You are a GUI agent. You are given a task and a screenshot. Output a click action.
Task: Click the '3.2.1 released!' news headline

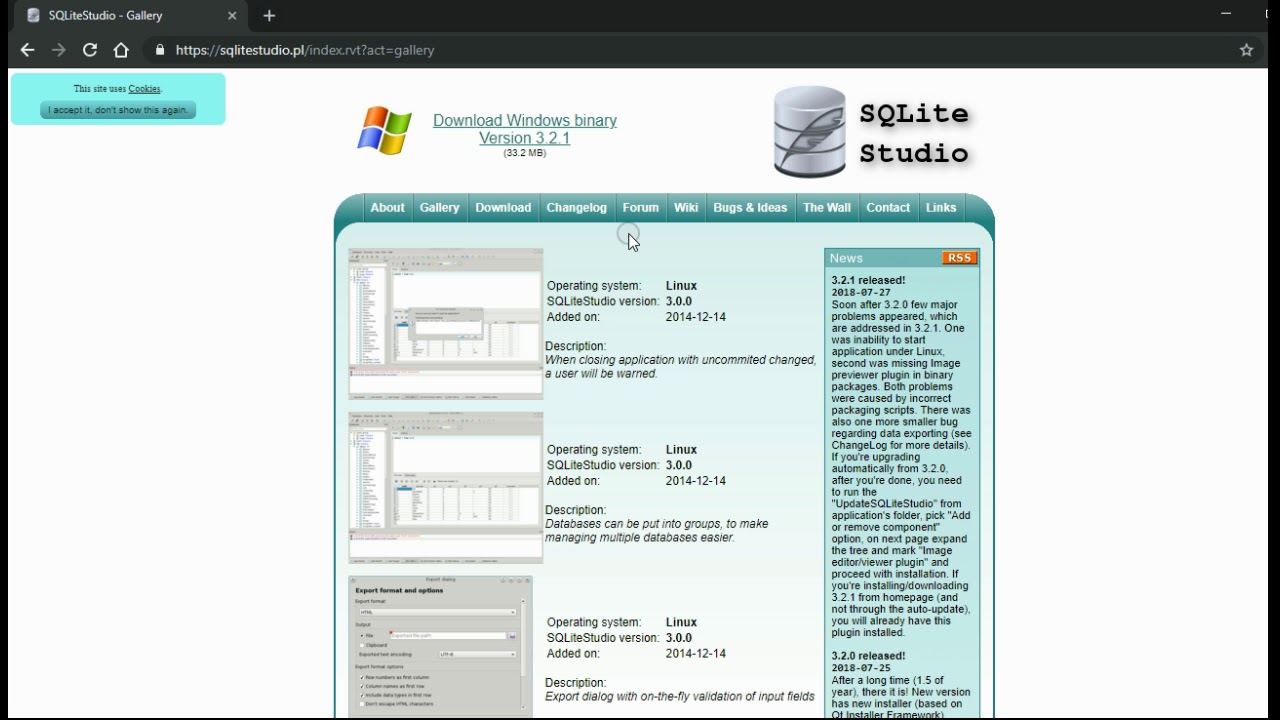pyautogui.click(x=868, y=281)
